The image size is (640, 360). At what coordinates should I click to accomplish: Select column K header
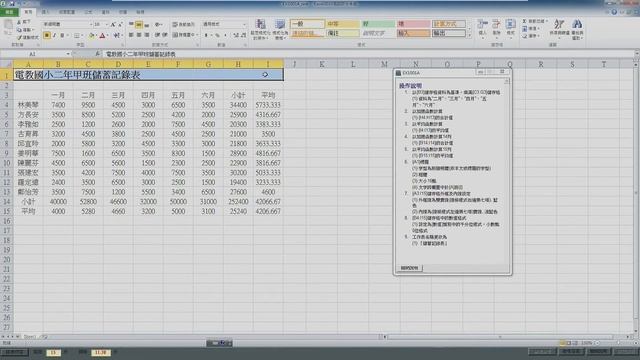pyautogui.click(x=322, y=64)
